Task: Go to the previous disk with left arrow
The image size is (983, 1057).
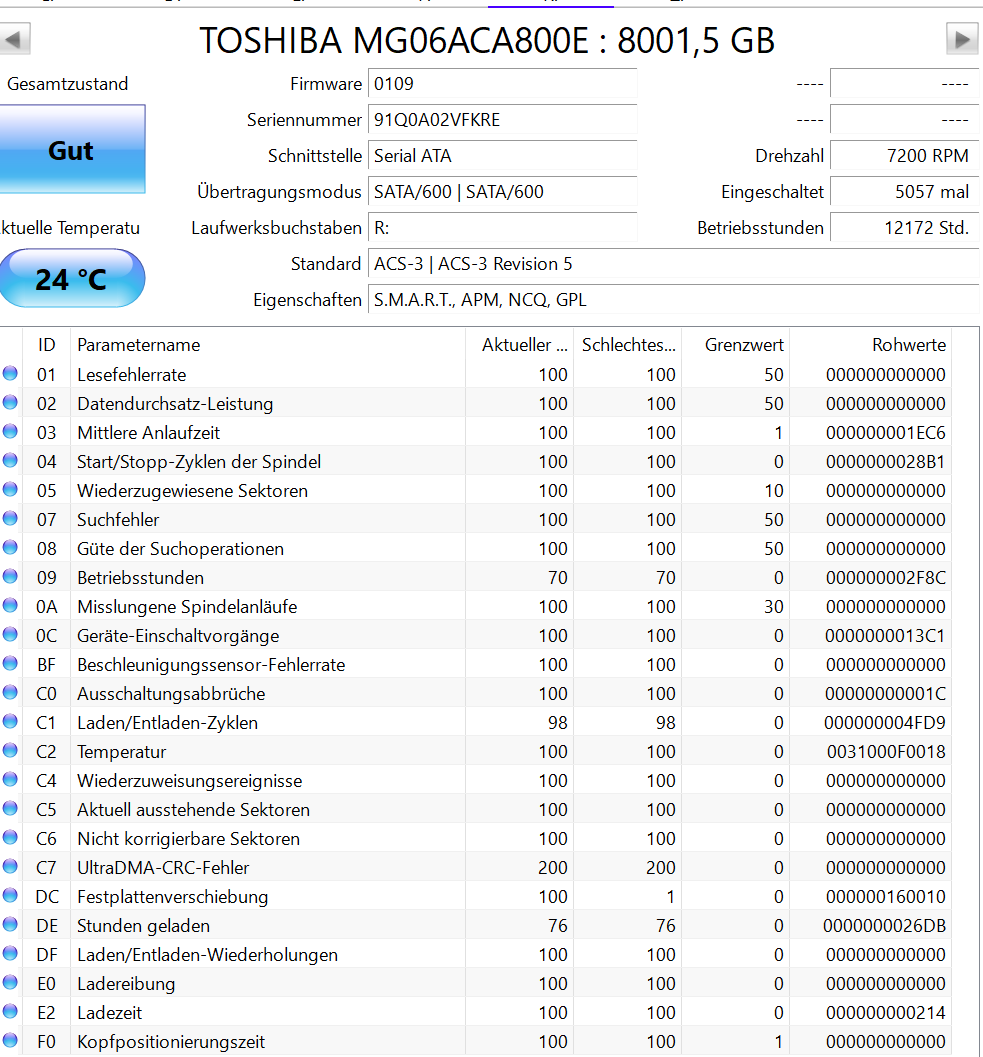Action: tap(15, 39)
